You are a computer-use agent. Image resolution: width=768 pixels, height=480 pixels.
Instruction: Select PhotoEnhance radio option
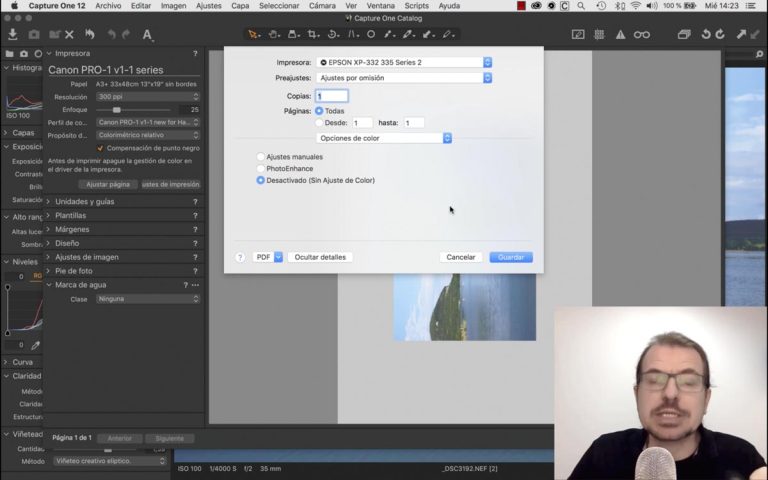point(261,168)
